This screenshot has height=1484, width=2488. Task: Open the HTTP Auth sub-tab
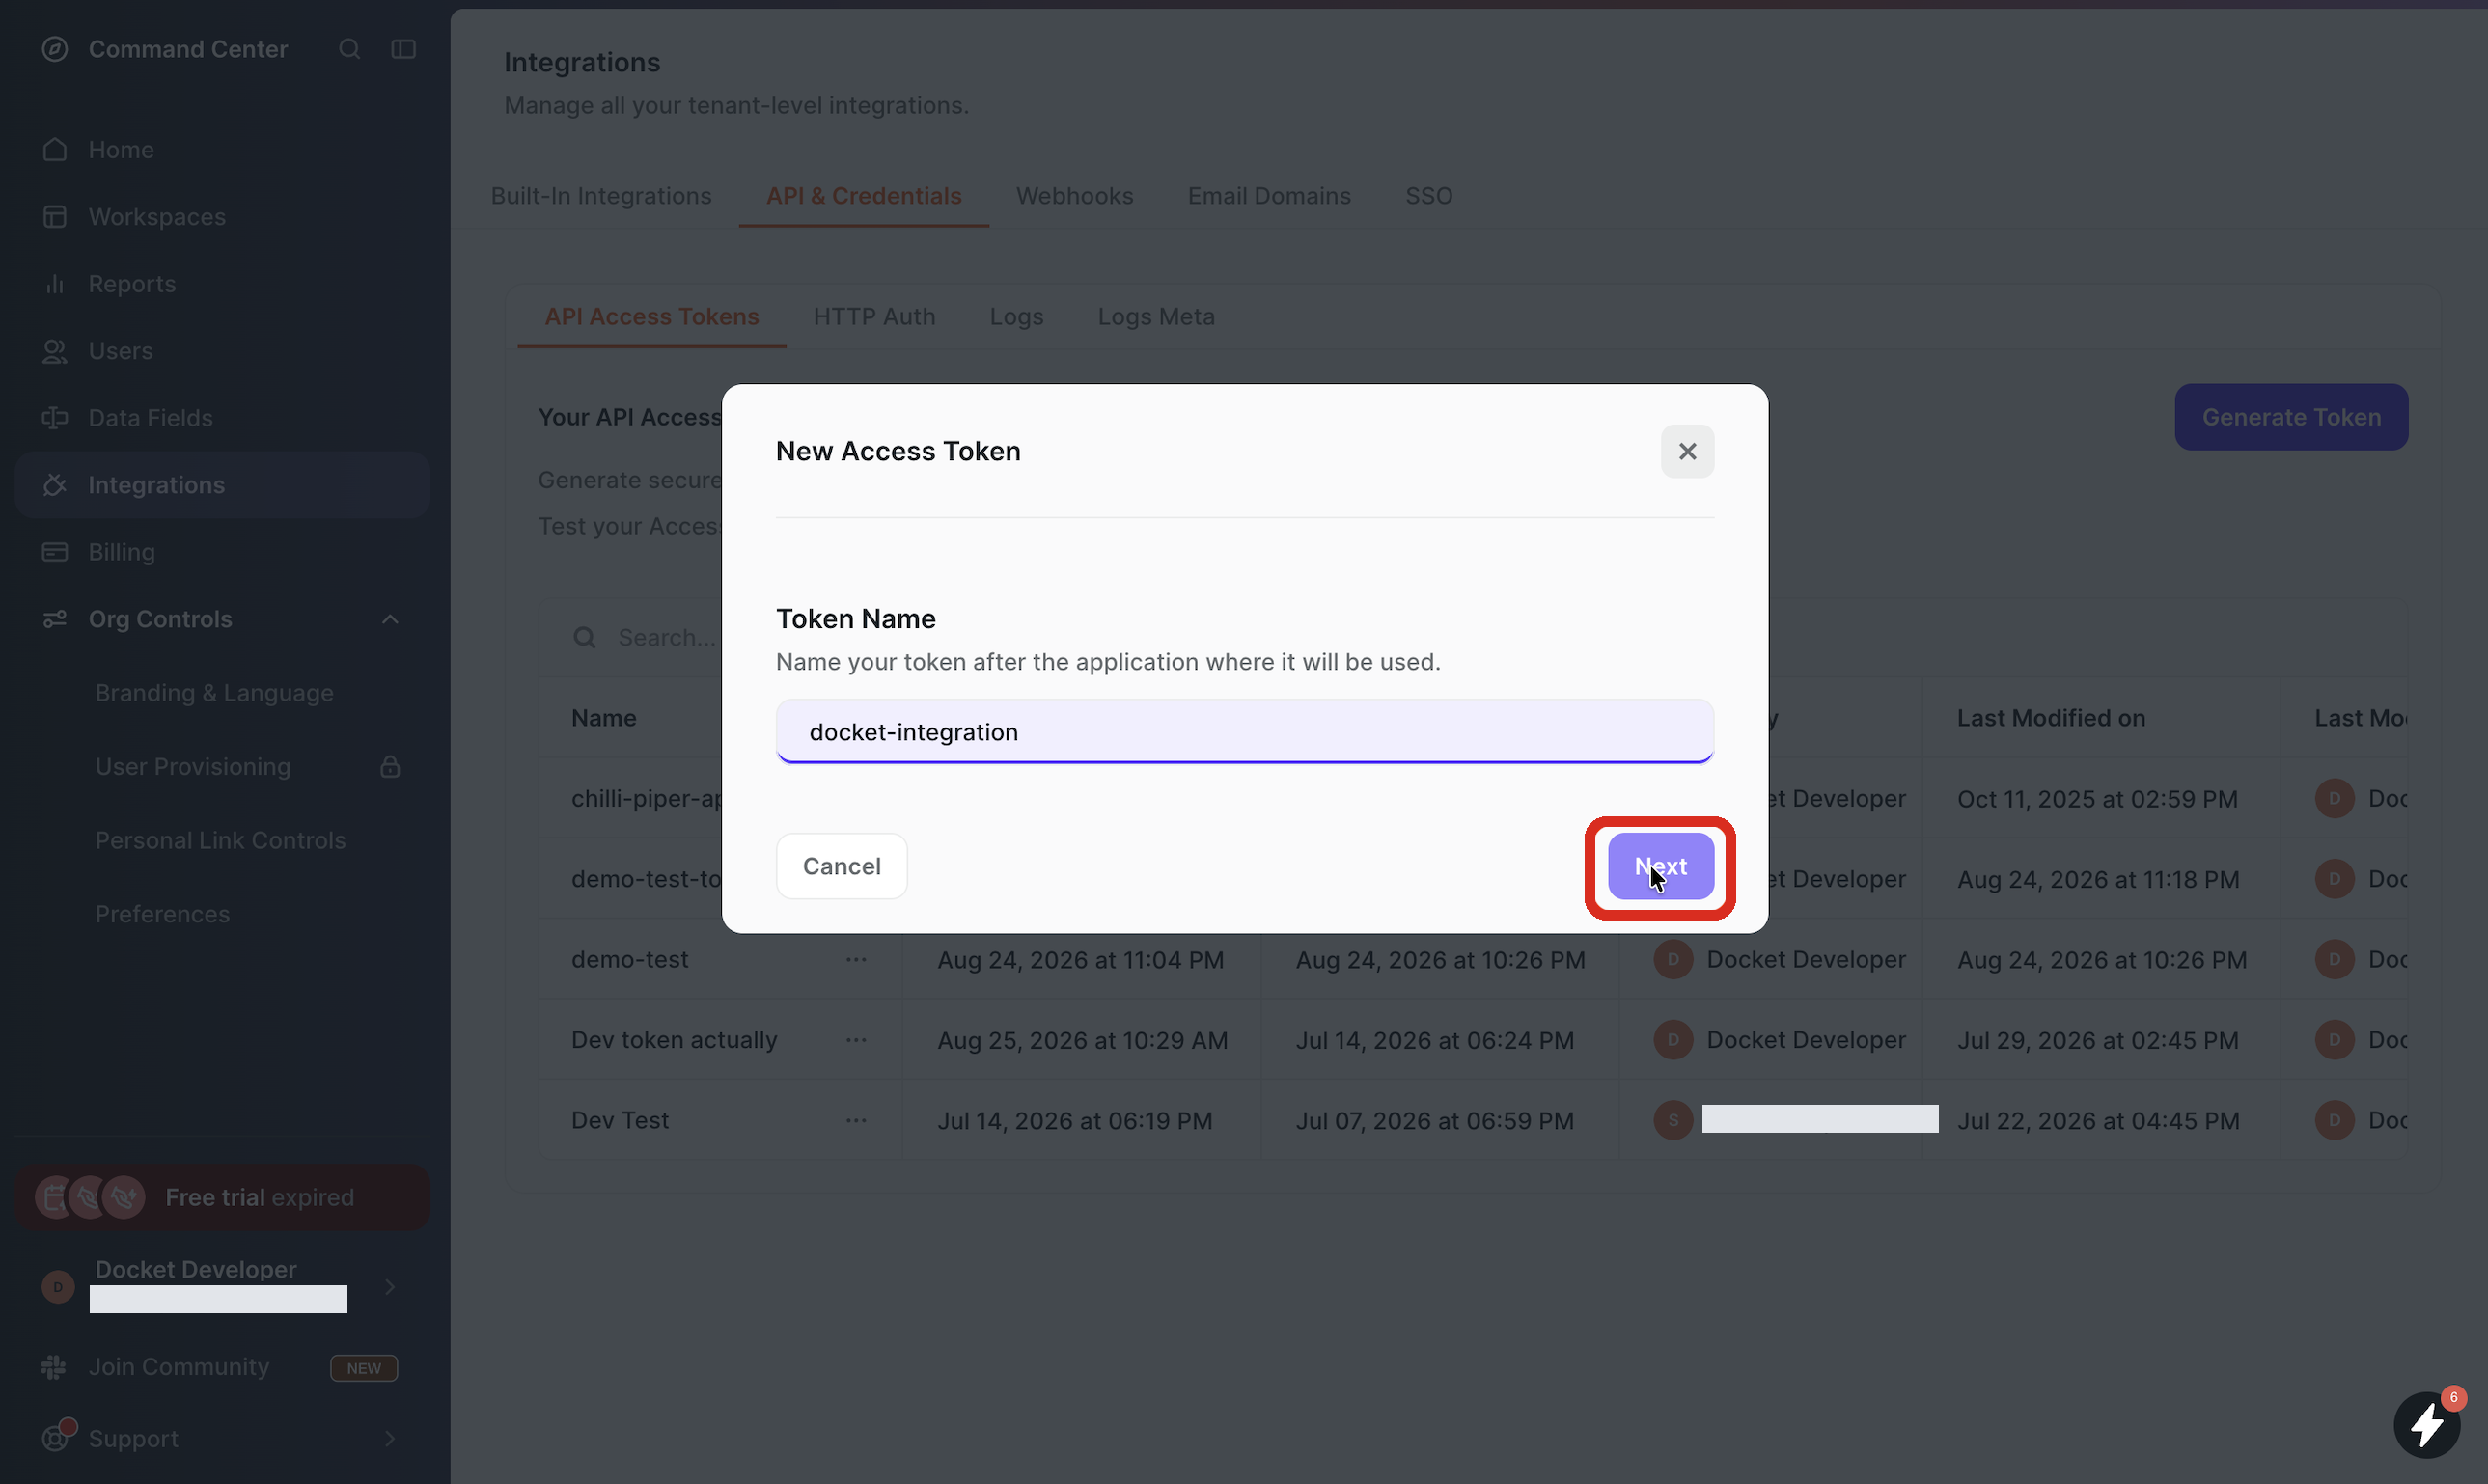point(874,317)
